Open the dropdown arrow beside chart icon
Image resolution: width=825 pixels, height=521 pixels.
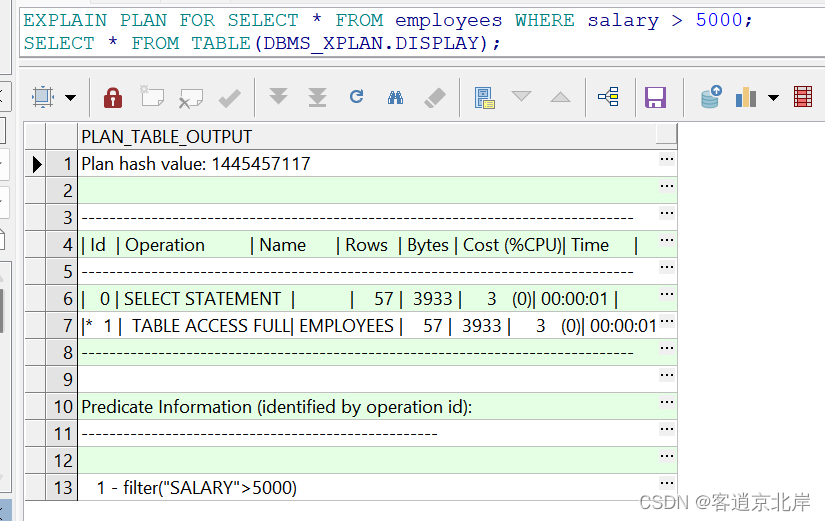point(773,97)
